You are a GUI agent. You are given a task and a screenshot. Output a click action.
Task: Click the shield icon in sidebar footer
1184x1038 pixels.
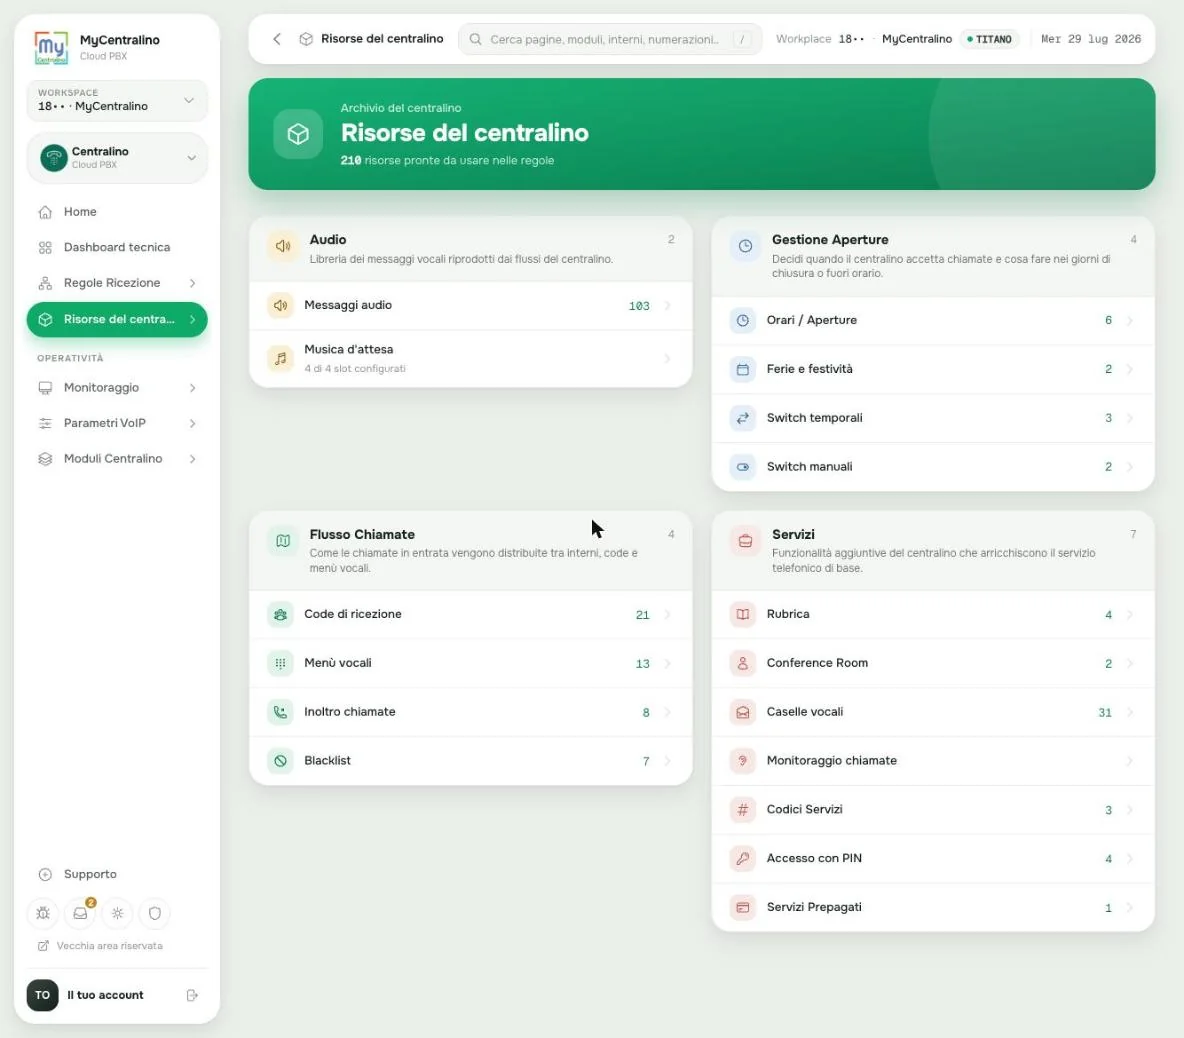click(x=155, y=913)
